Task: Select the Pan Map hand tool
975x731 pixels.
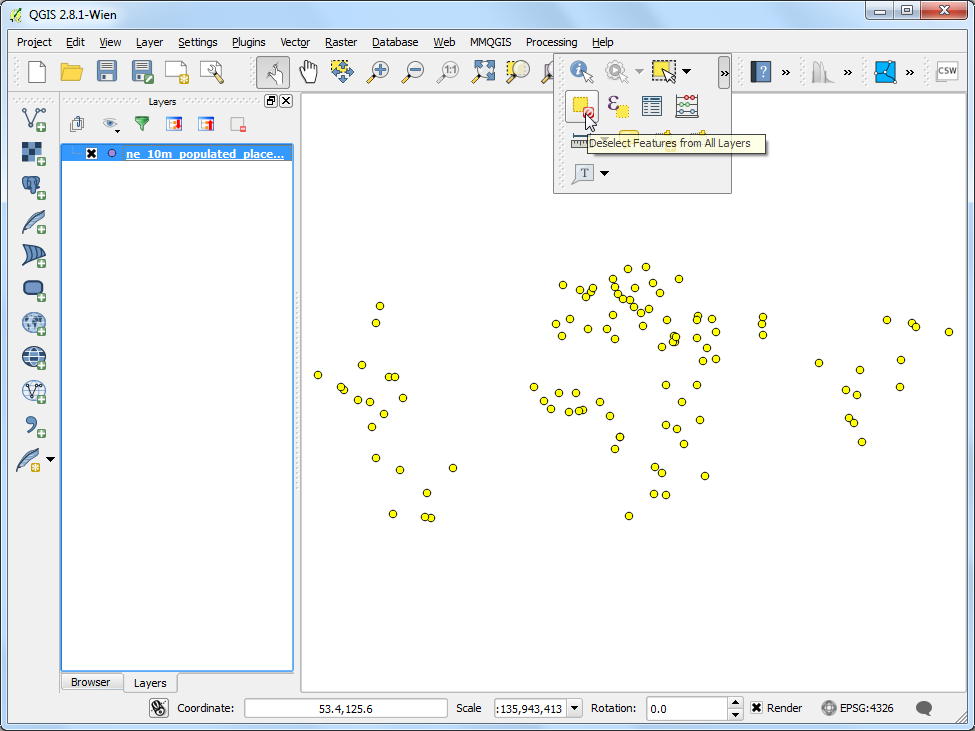Action: 308,72
